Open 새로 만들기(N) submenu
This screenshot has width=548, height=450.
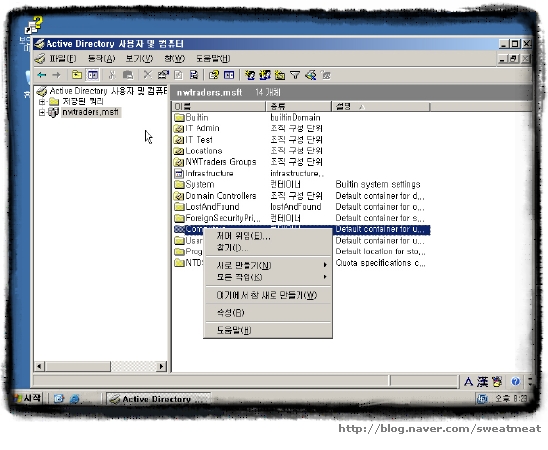click(x=268, y=266)
